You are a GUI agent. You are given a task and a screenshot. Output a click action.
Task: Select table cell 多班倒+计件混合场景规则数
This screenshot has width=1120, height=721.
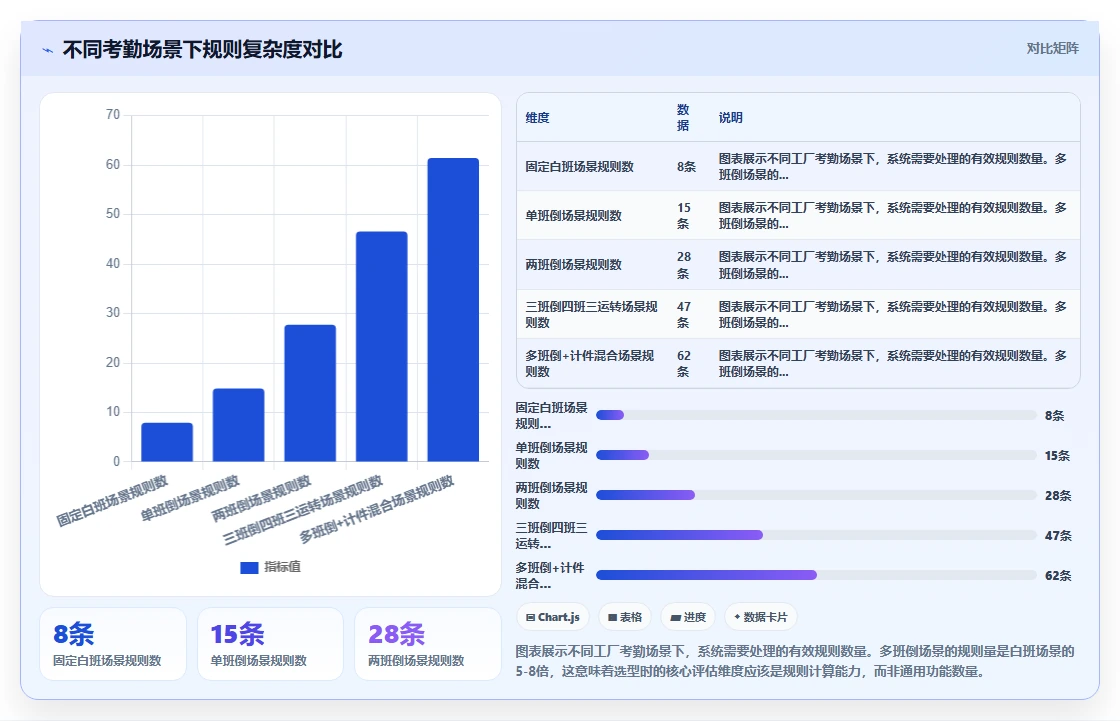[590, 364]
